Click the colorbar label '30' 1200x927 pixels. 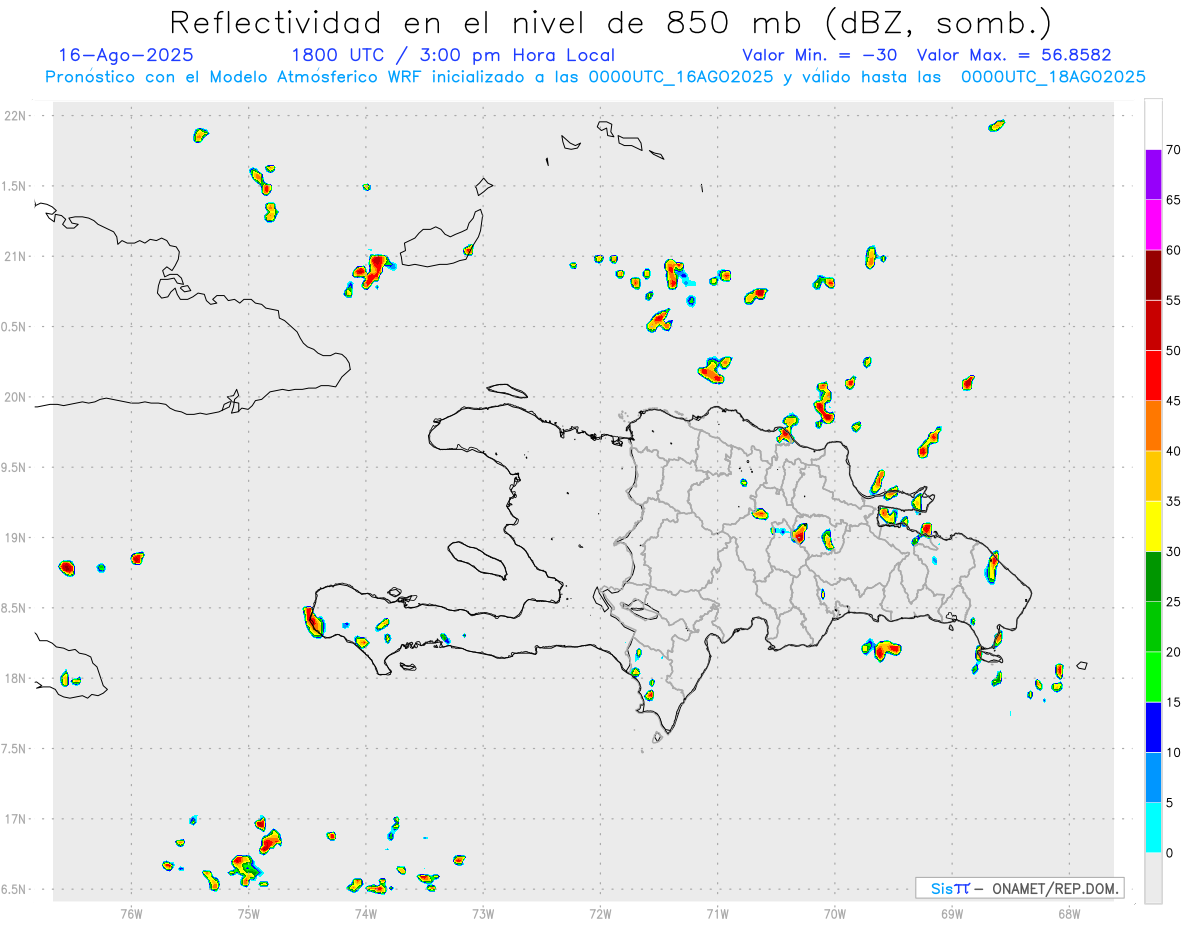click(x=1173, y=552)
